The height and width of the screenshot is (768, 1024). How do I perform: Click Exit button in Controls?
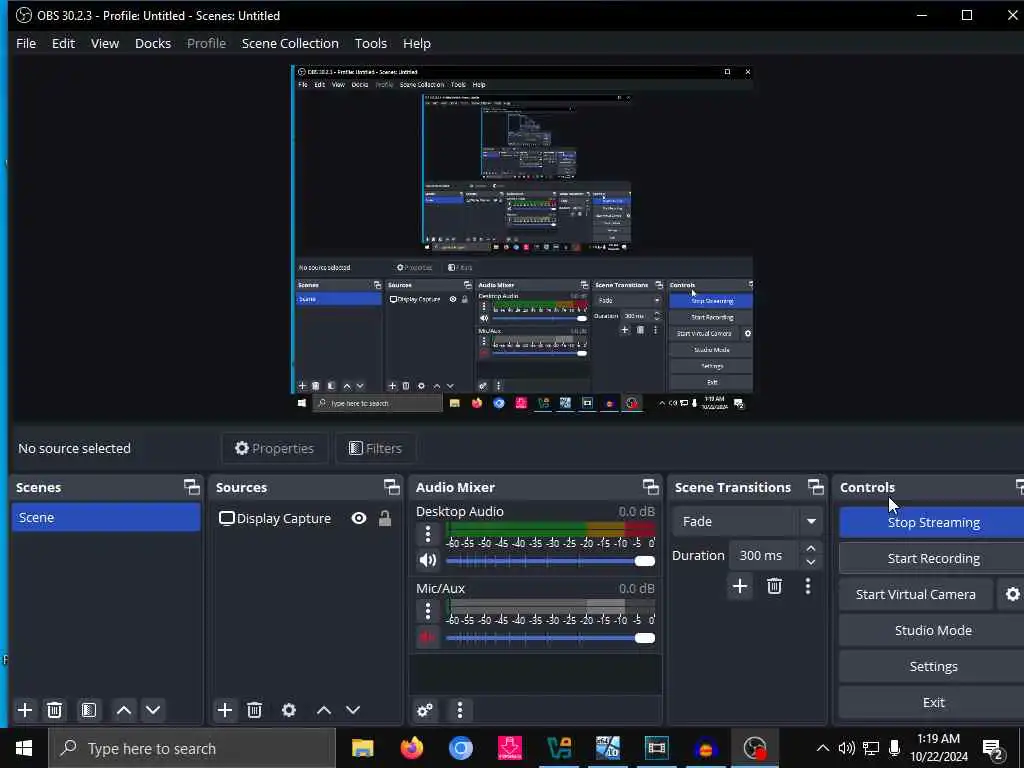(x=933, y=702)
